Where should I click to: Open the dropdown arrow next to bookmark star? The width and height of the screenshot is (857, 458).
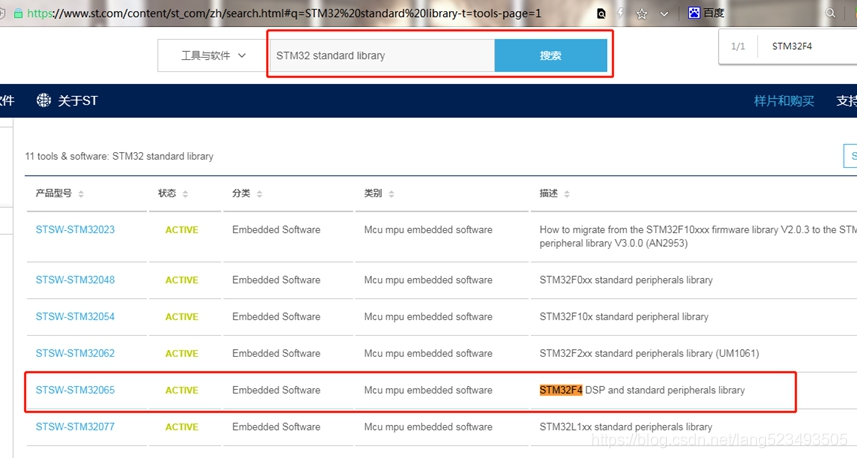coord(664,14)
